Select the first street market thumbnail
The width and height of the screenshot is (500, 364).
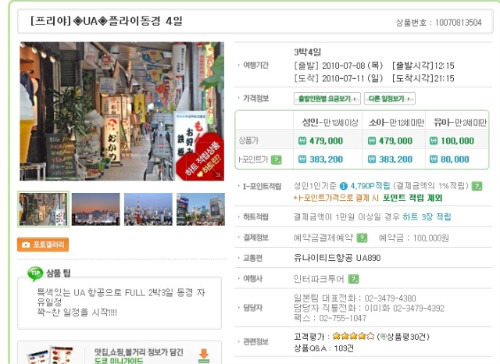coord(43,209)
